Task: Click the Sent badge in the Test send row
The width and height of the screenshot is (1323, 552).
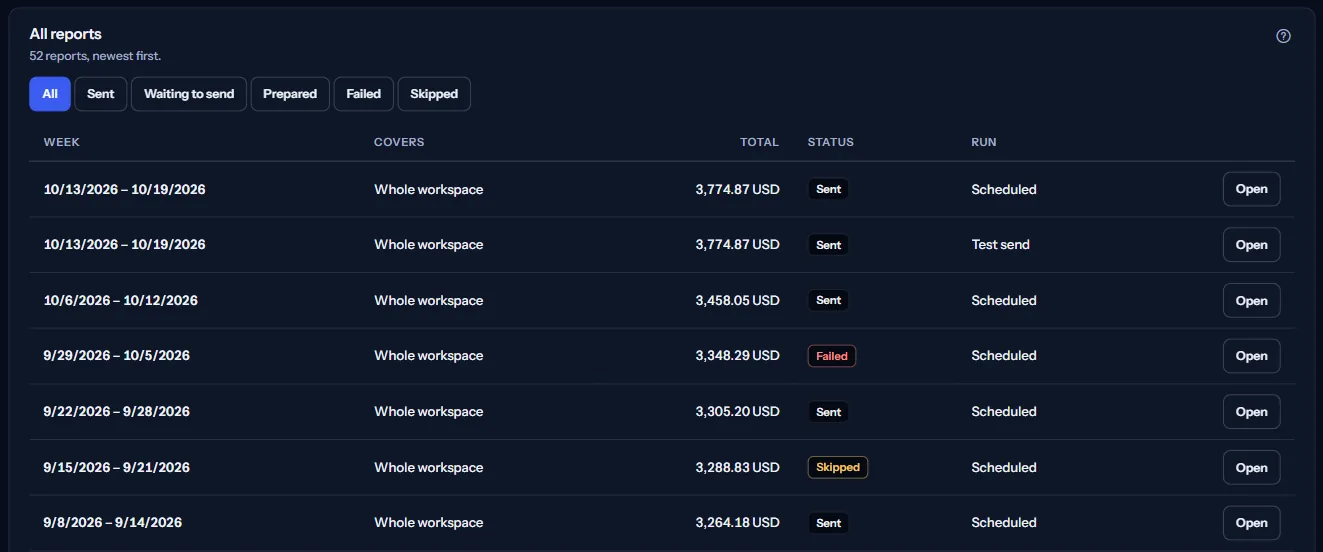Action: tap(828, 245)
